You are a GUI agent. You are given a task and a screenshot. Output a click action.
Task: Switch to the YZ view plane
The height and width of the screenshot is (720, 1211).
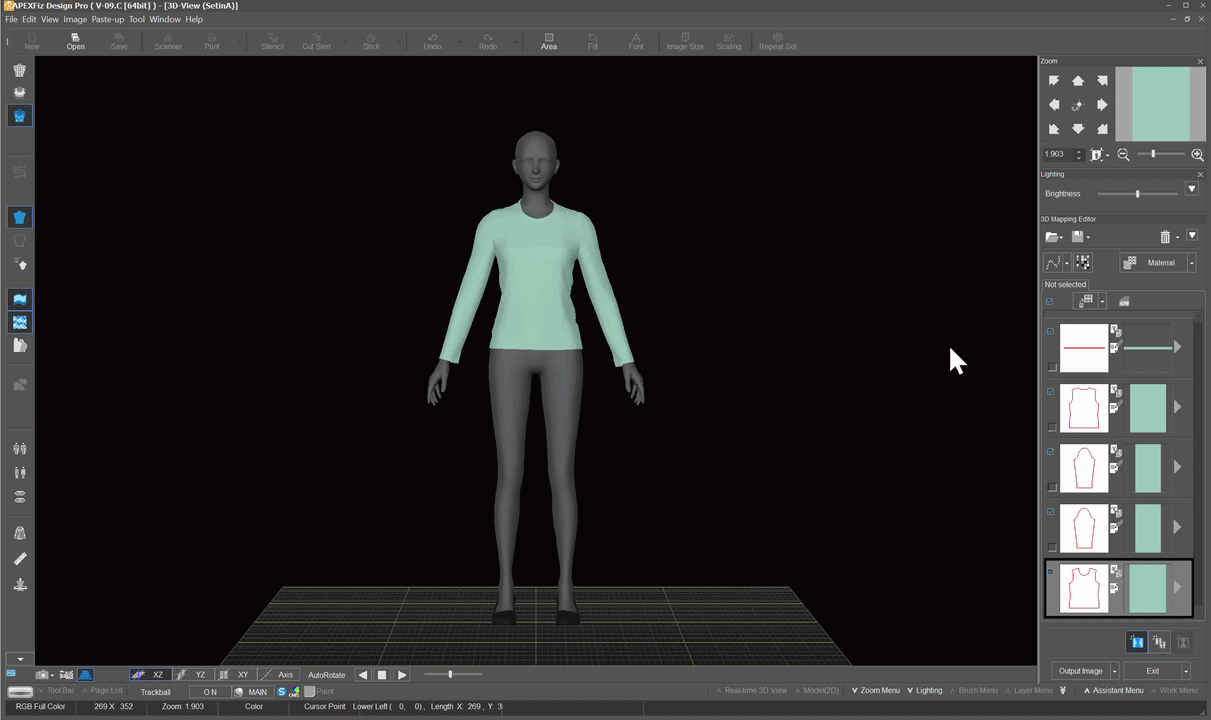[193, 675]
